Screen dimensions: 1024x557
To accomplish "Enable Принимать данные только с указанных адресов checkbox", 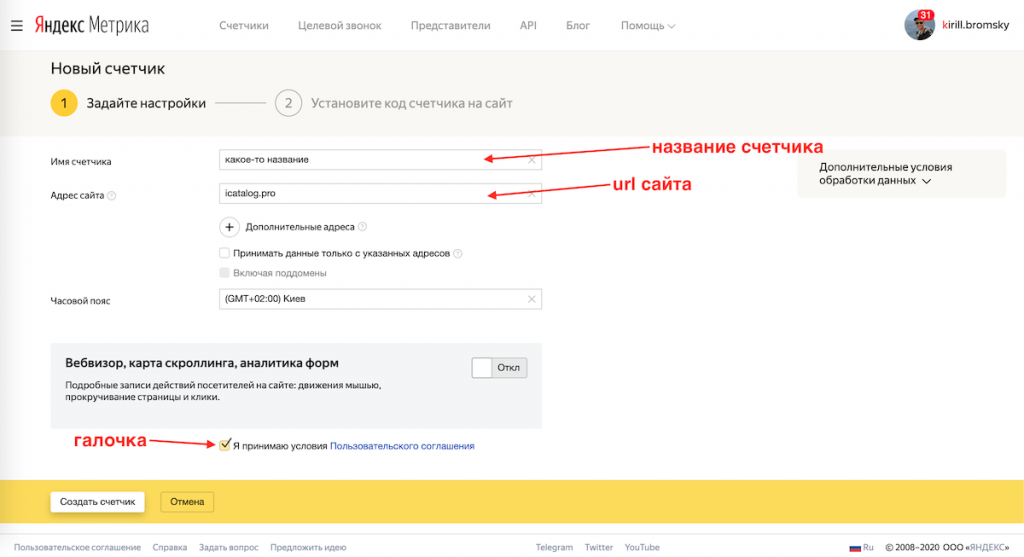I will click(225, 254).
